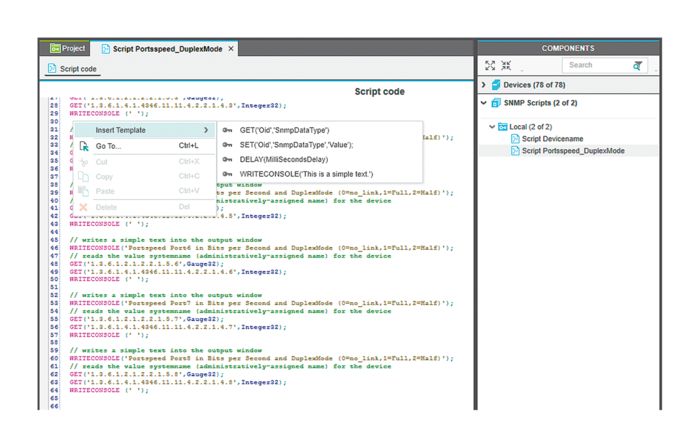Switch to the Project tab
Image resolution: width=700 pixels, height=448 pixels.
click(67, 48)
